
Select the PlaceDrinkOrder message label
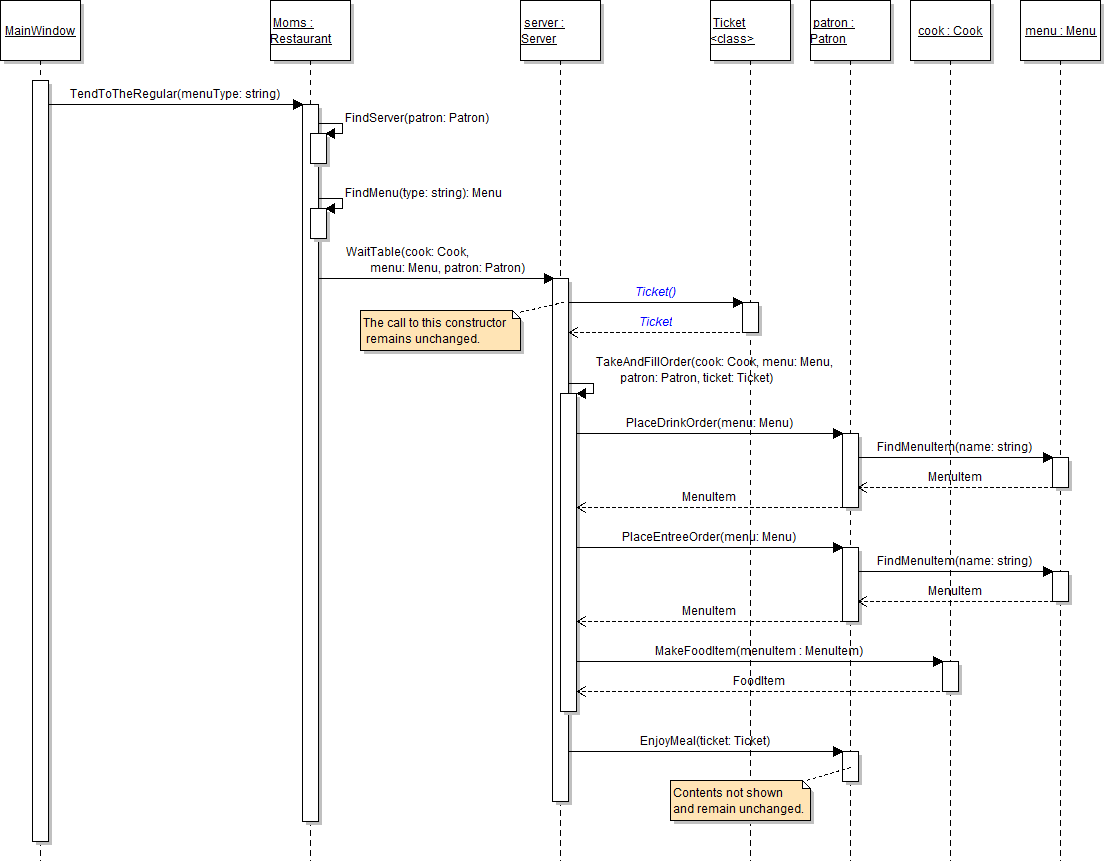coord(709,423)
